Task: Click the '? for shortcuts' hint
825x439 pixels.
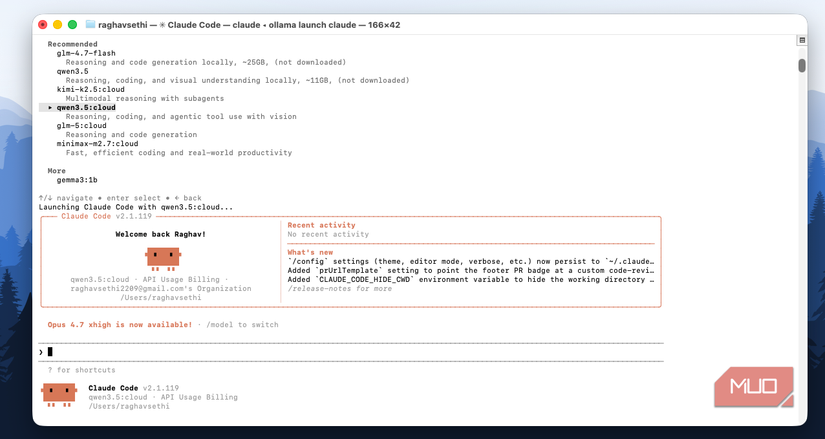Action: (82, 370)
